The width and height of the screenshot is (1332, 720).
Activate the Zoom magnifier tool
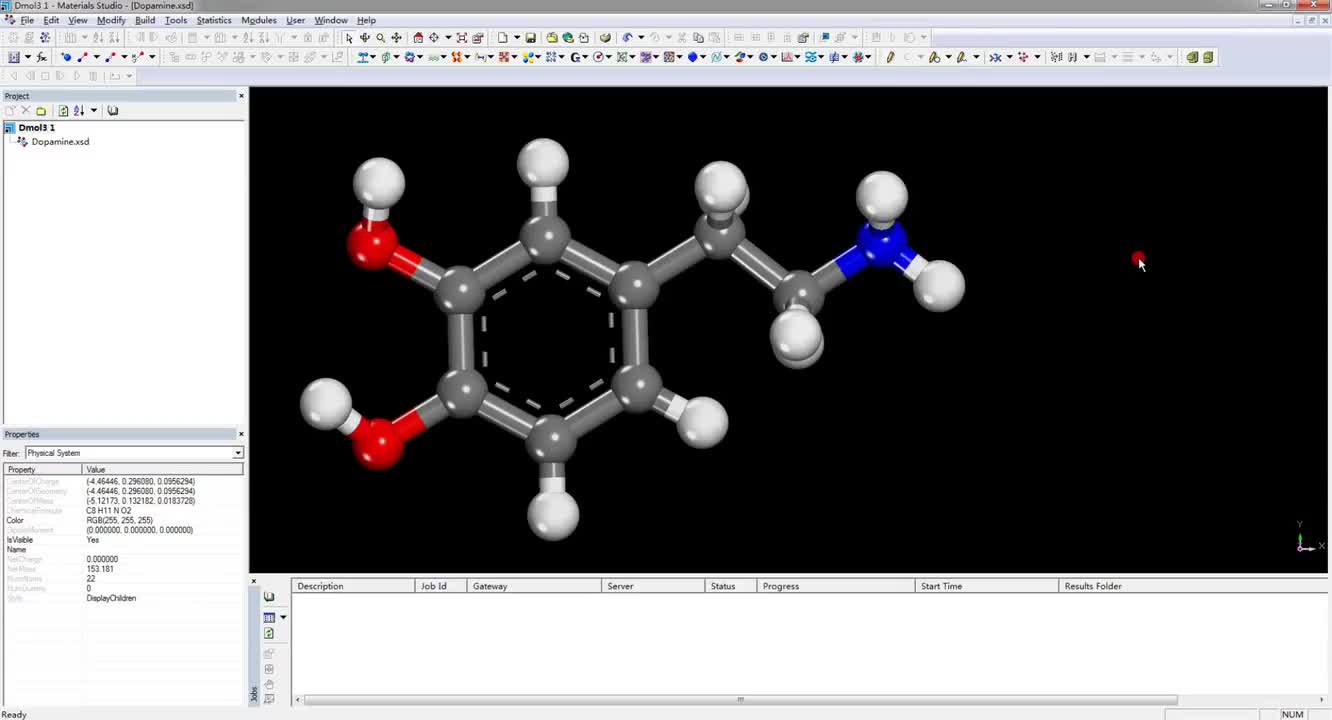(380, 38)
